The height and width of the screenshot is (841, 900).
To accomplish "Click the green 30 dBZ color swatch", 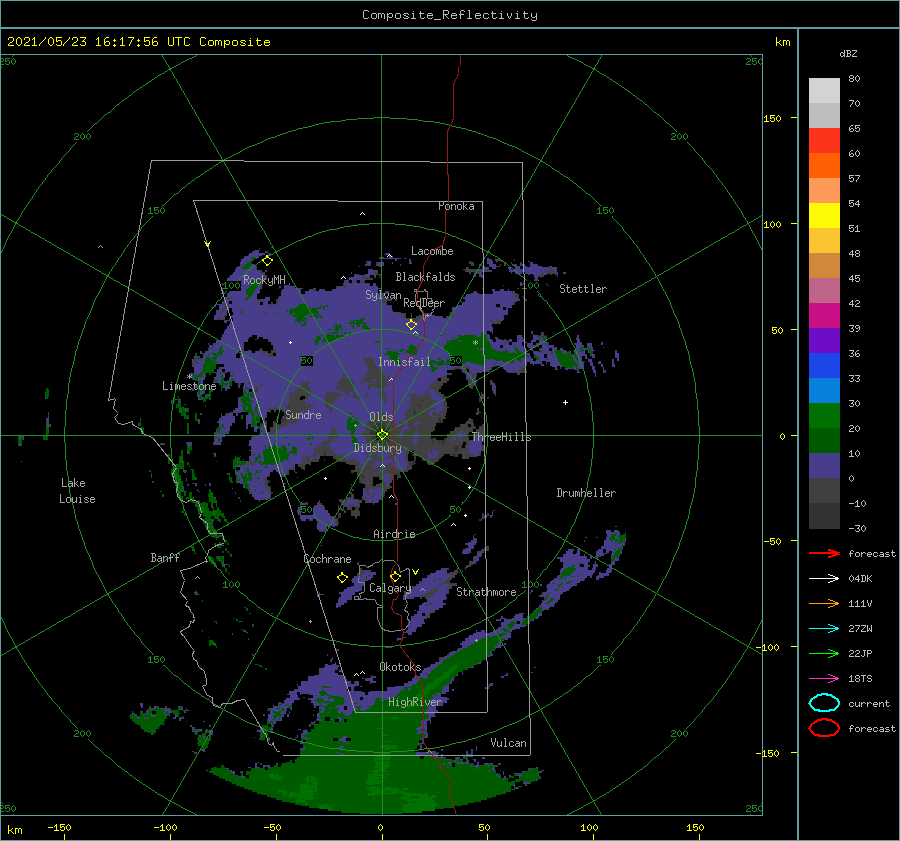I will pos(824,415).
